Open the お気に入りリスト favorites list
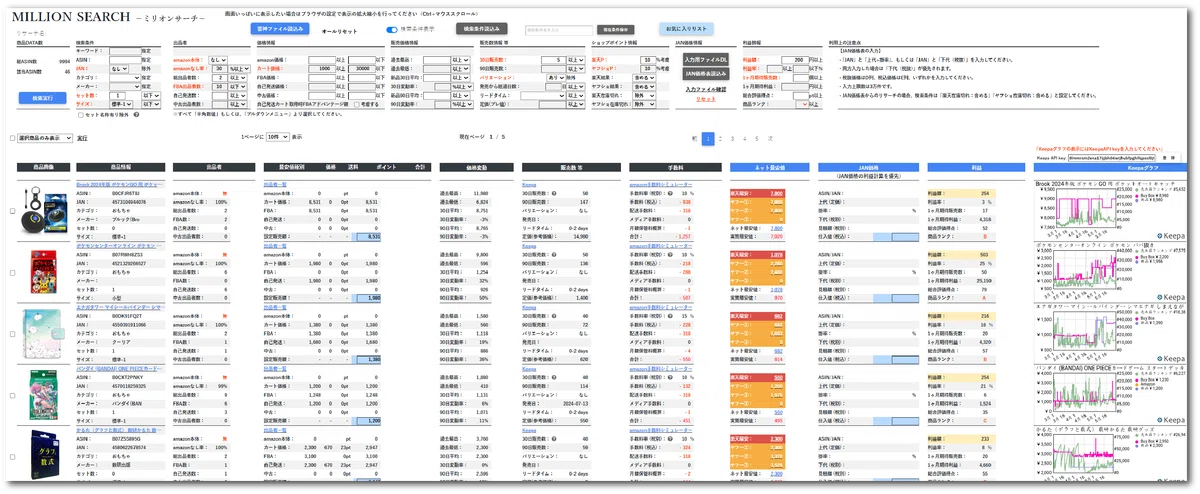 pos(686,29)
